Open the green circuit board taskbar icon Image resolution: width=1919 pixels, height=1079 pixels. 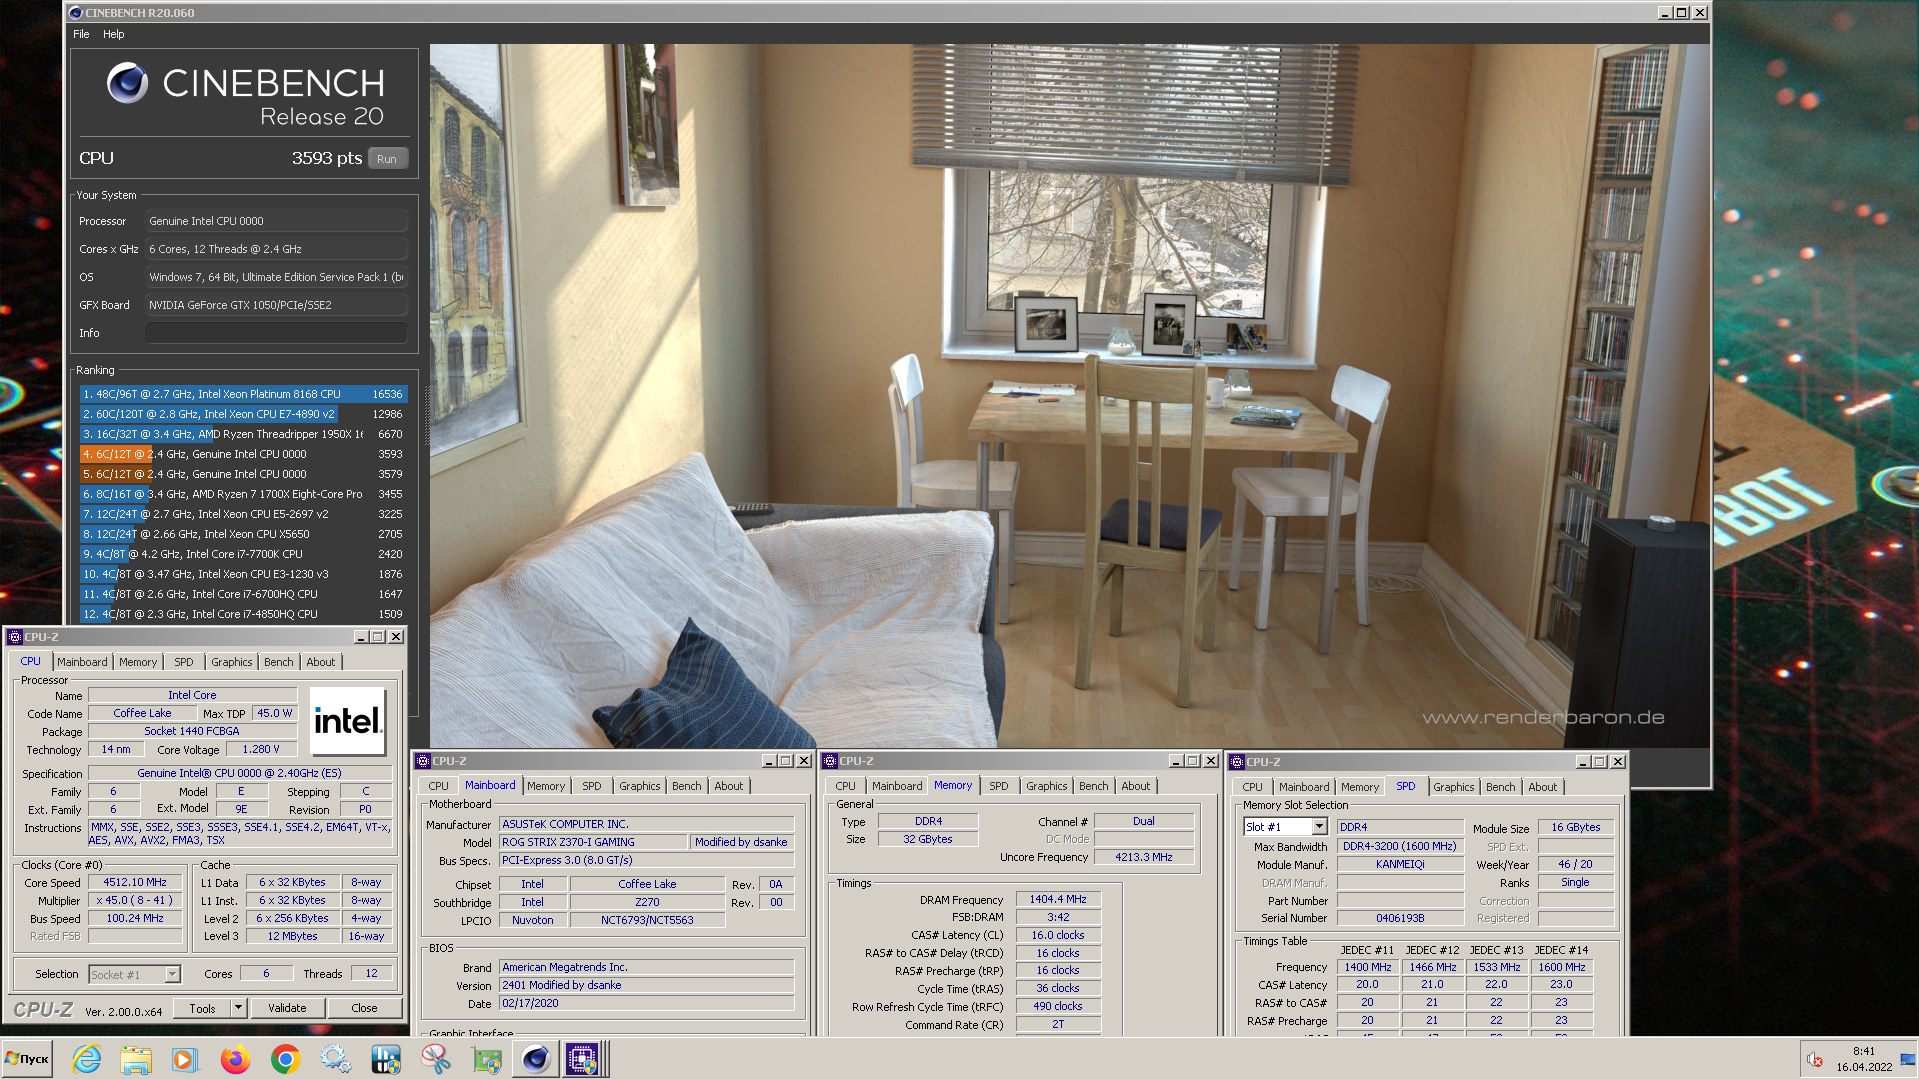[x=486, y=1059]
